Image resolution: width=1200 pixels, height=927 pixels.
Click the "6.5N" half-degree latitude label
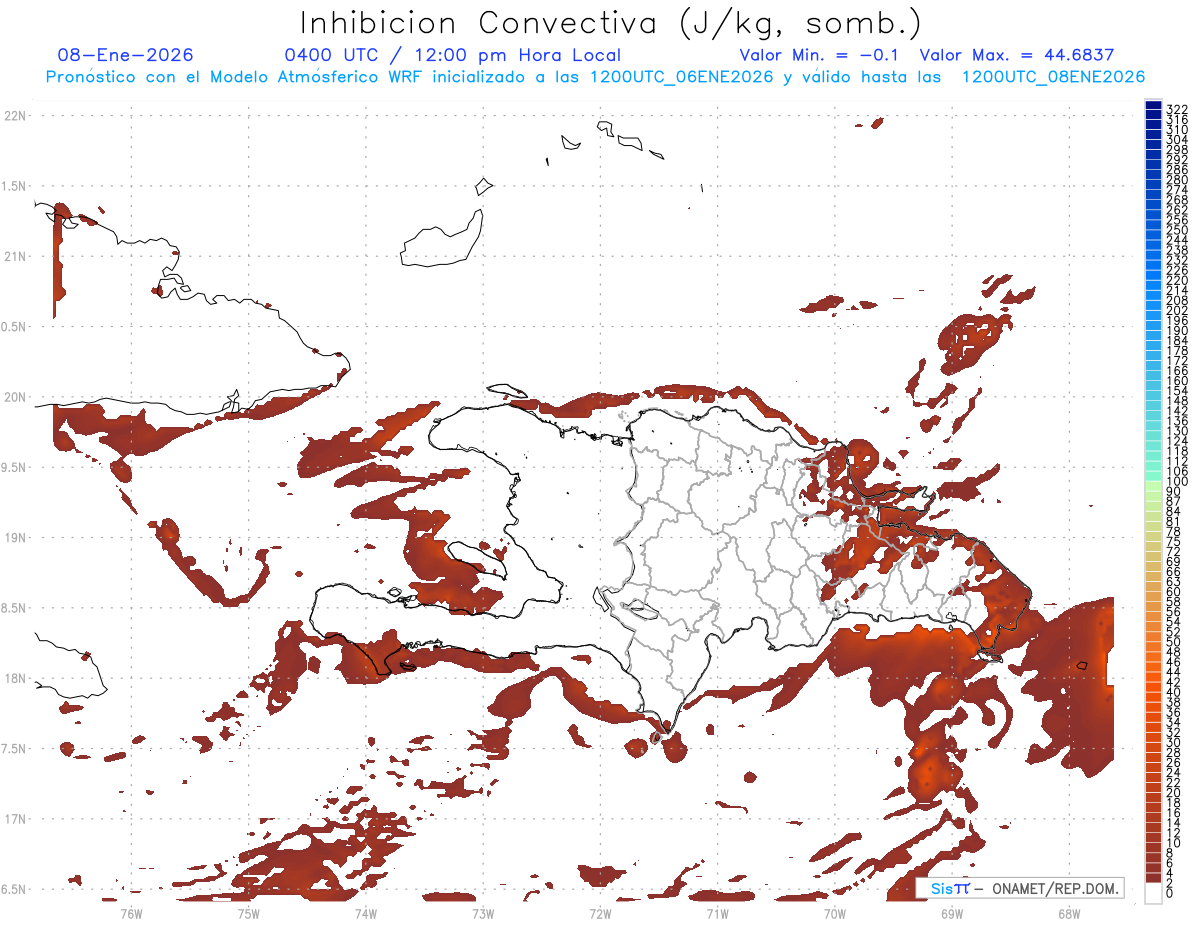pos(14,889)
